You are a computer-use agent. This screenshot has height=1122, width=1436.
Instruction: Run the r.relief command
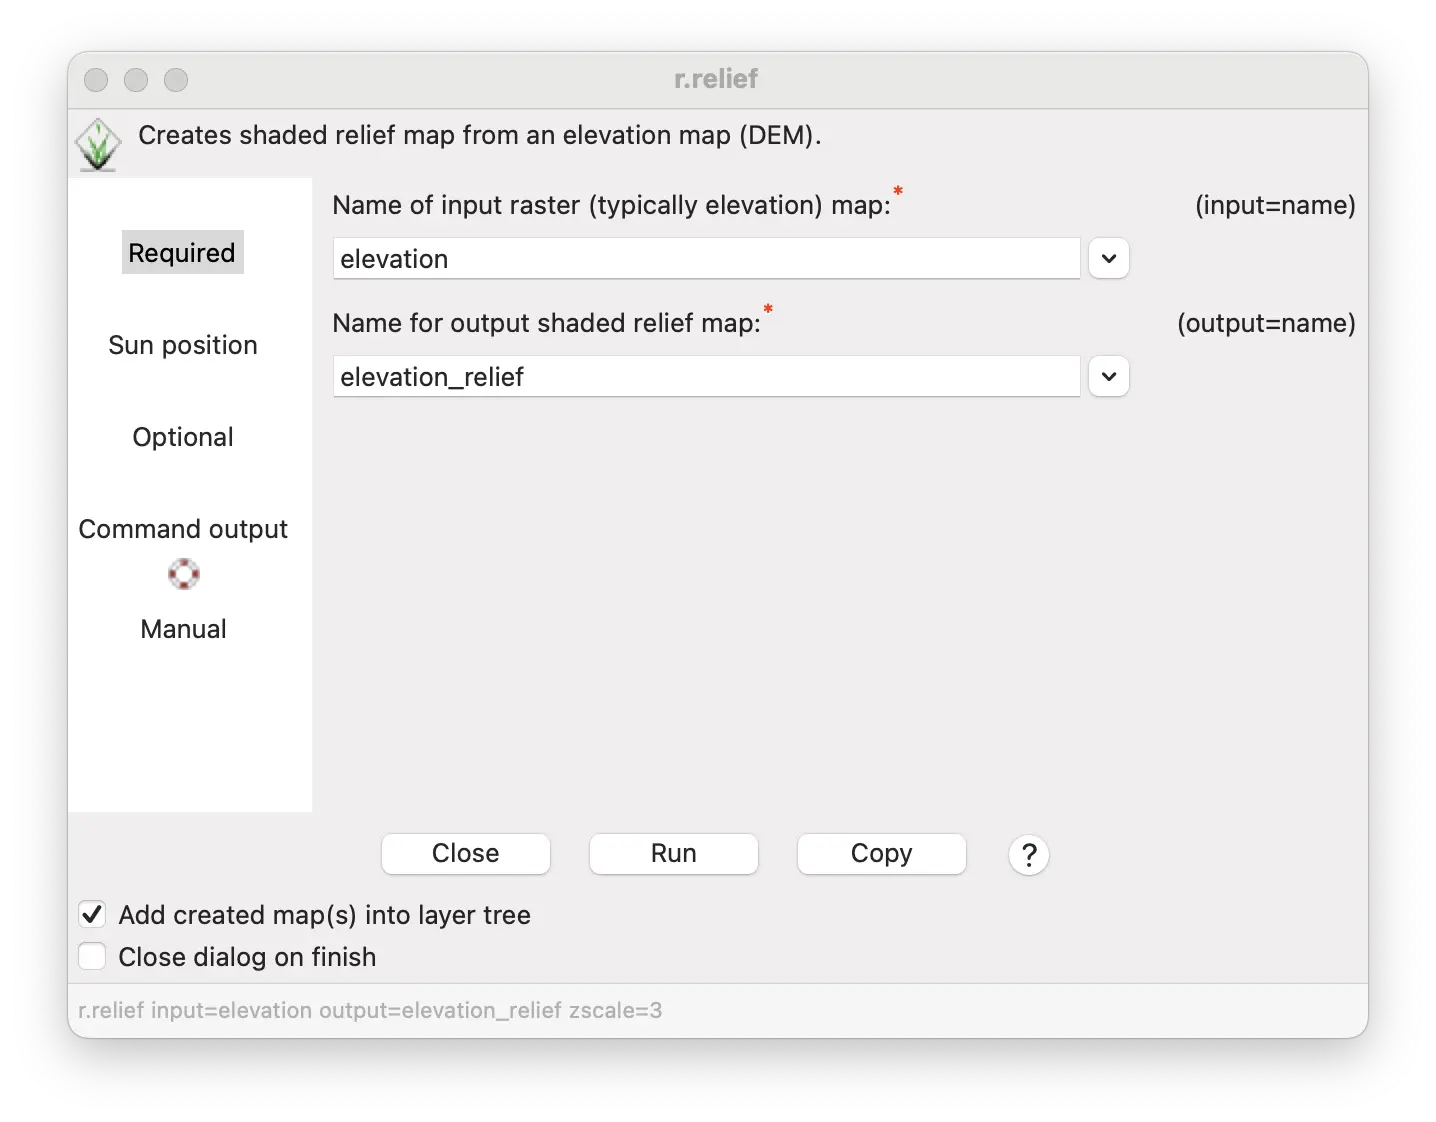(674, 854)
